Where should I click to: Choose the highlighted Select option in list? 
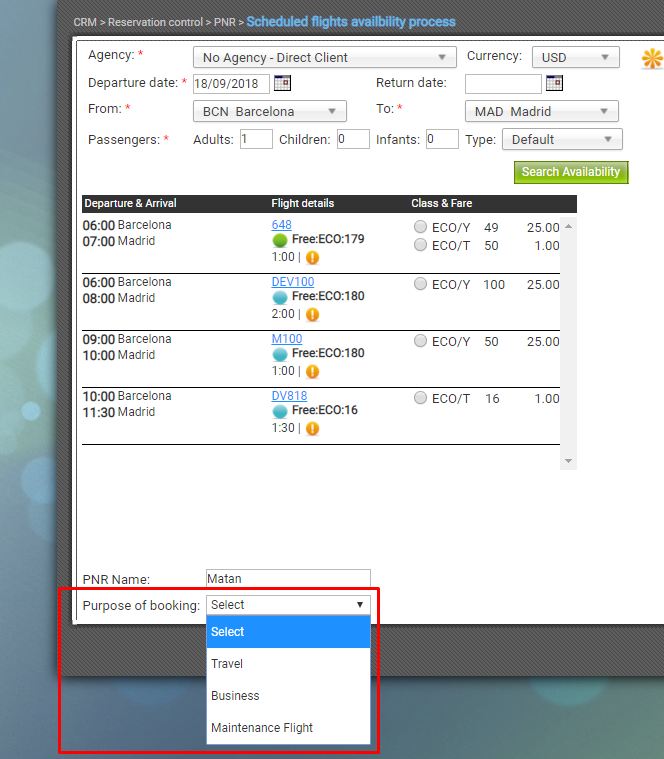[x=288, y=632]
